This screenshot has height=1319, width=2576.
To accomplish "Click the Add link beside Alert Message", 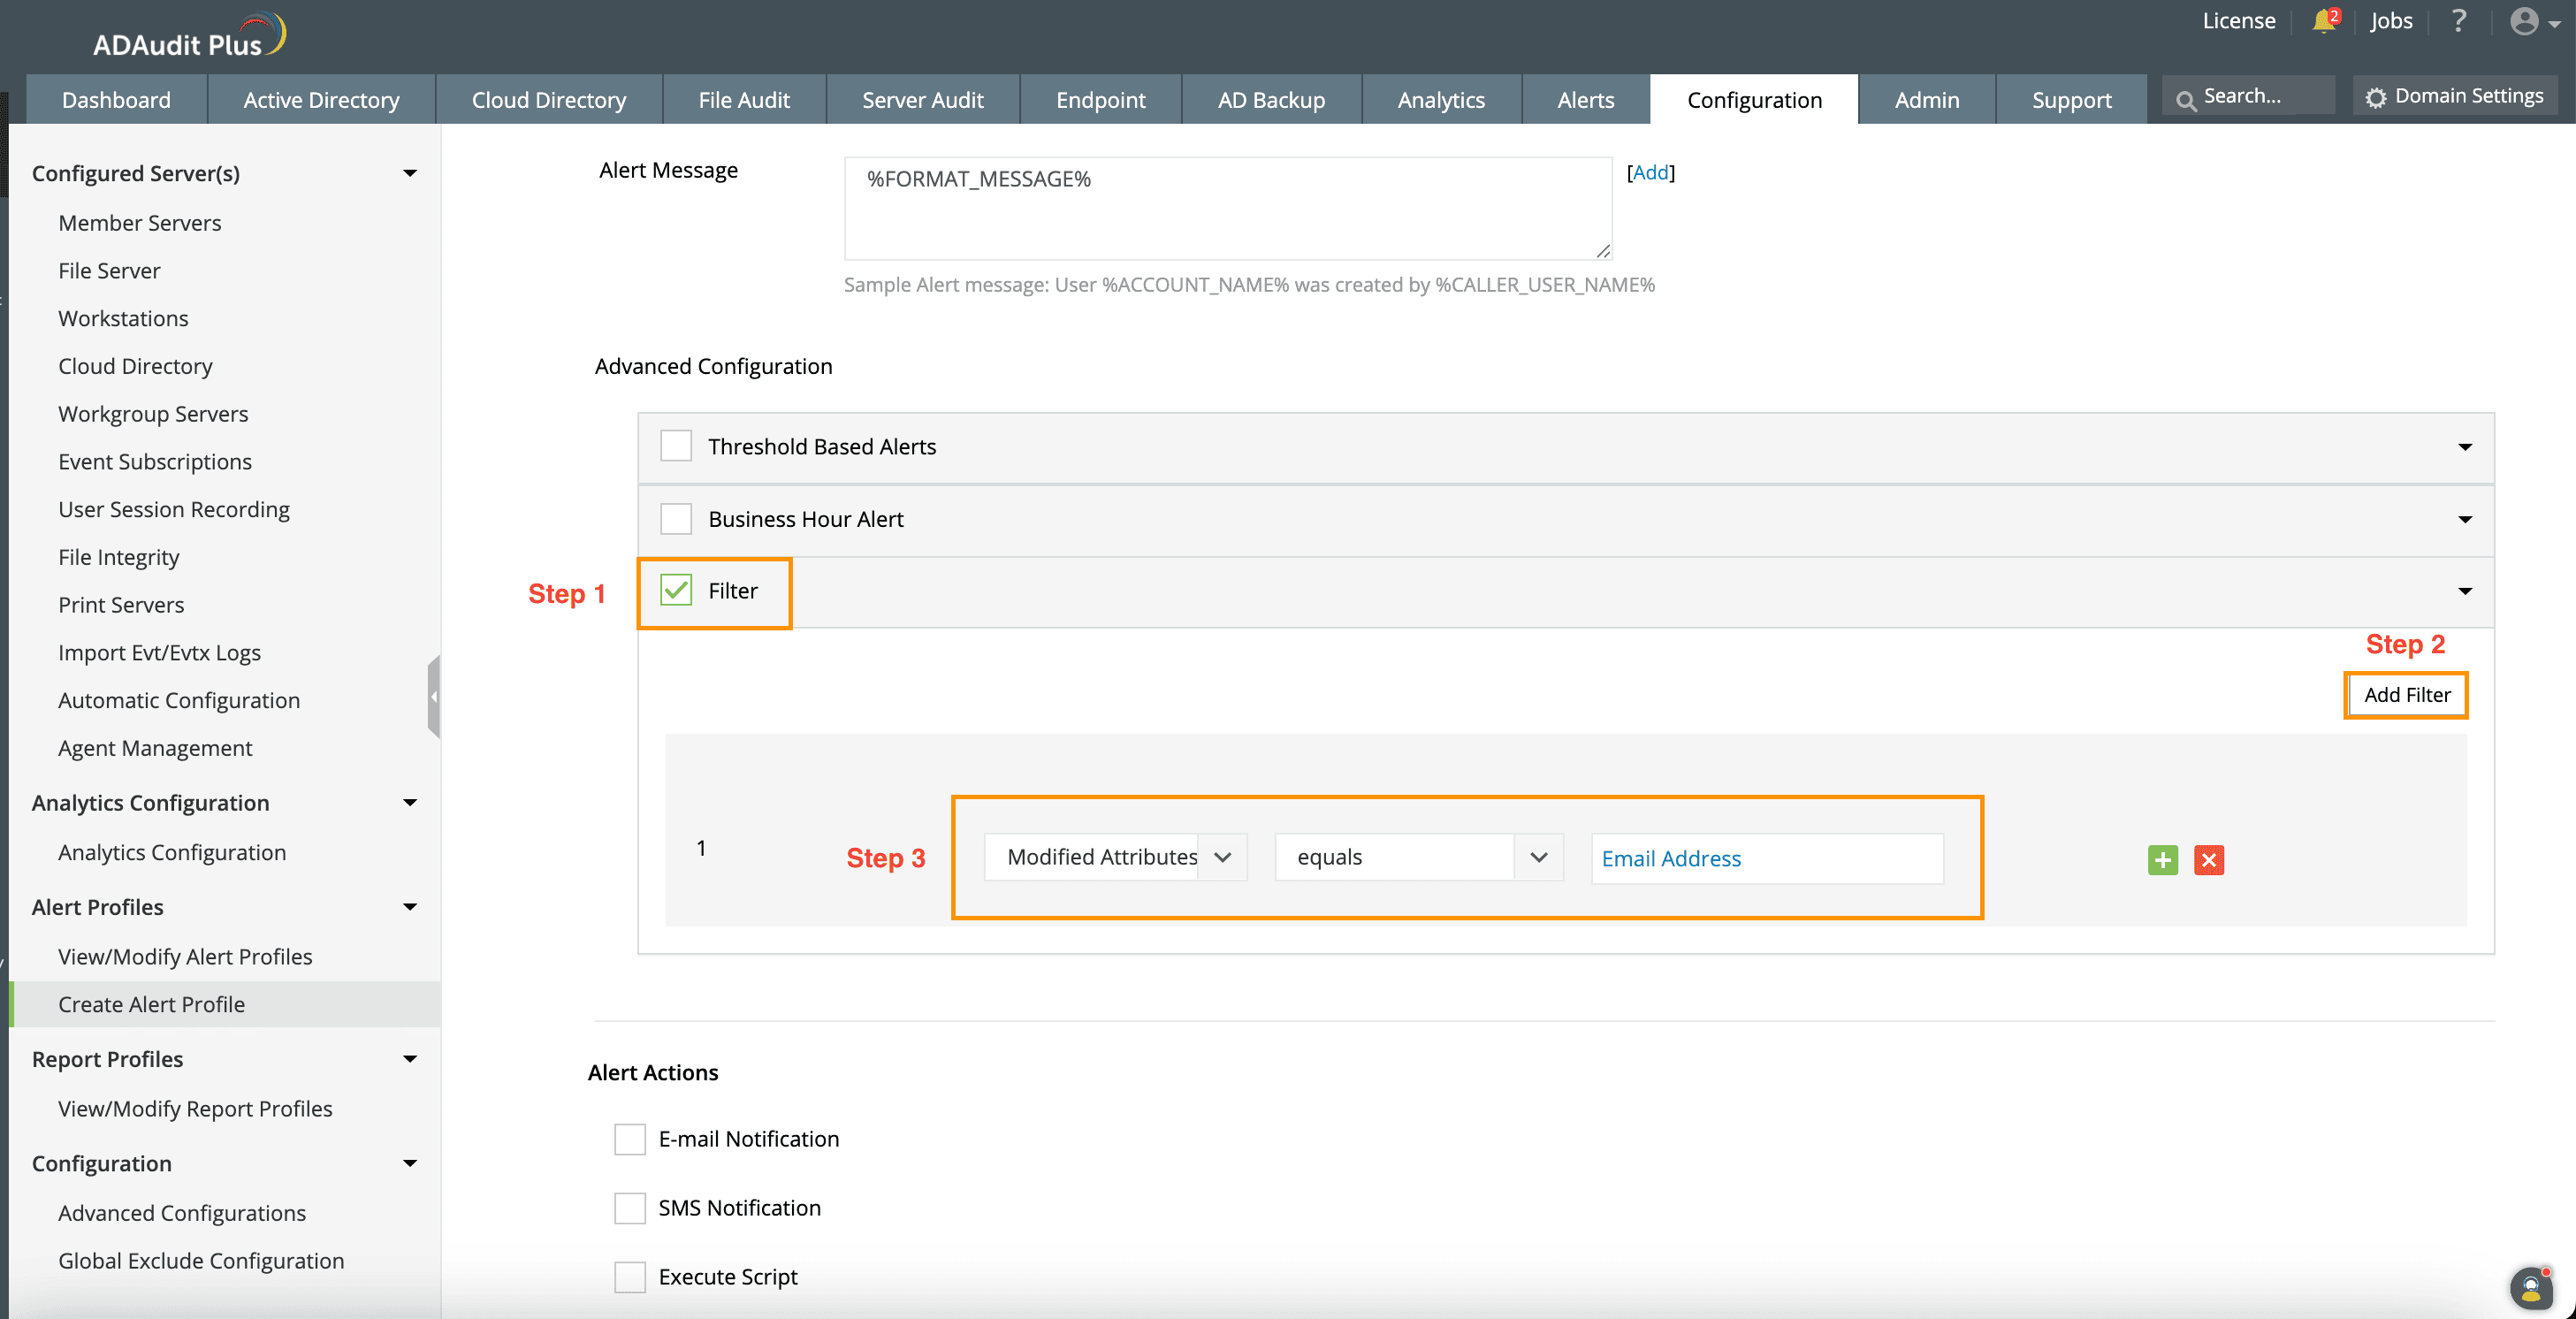I will (1650, 172).
